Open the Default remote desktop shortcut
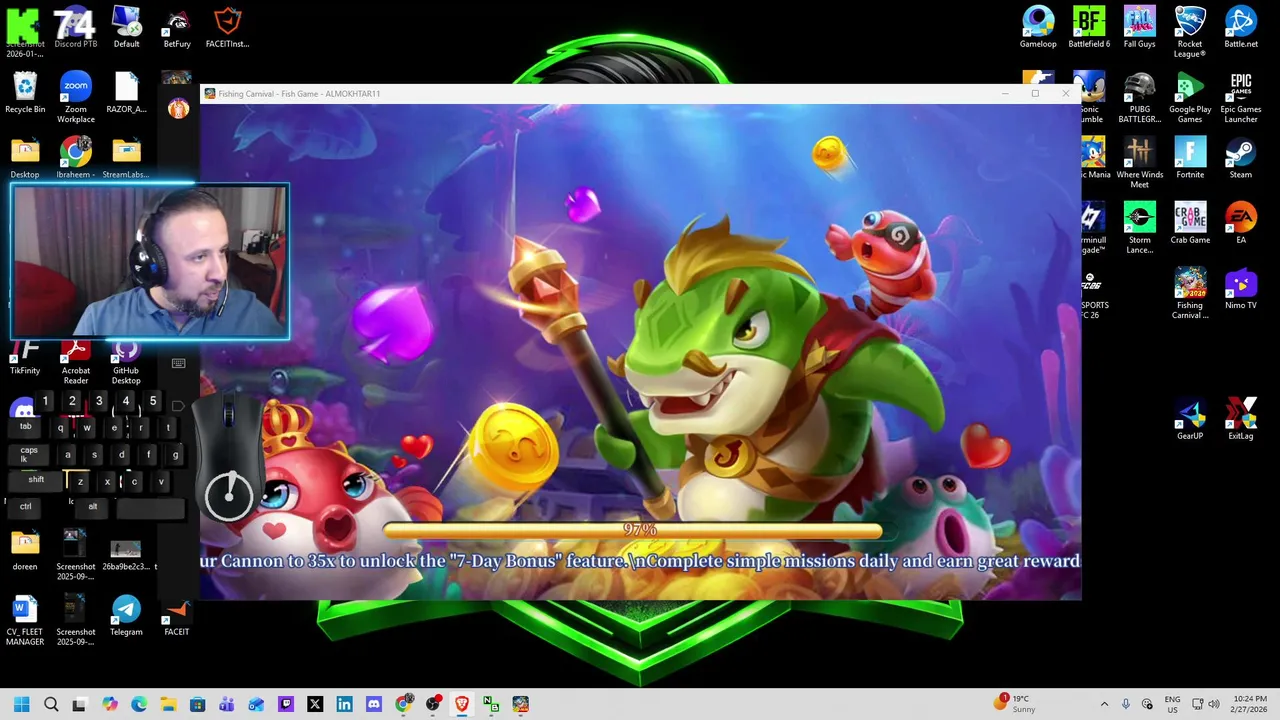Image resolution: width=1280 pixels, height=720 pixels. [x=126, y=28]
